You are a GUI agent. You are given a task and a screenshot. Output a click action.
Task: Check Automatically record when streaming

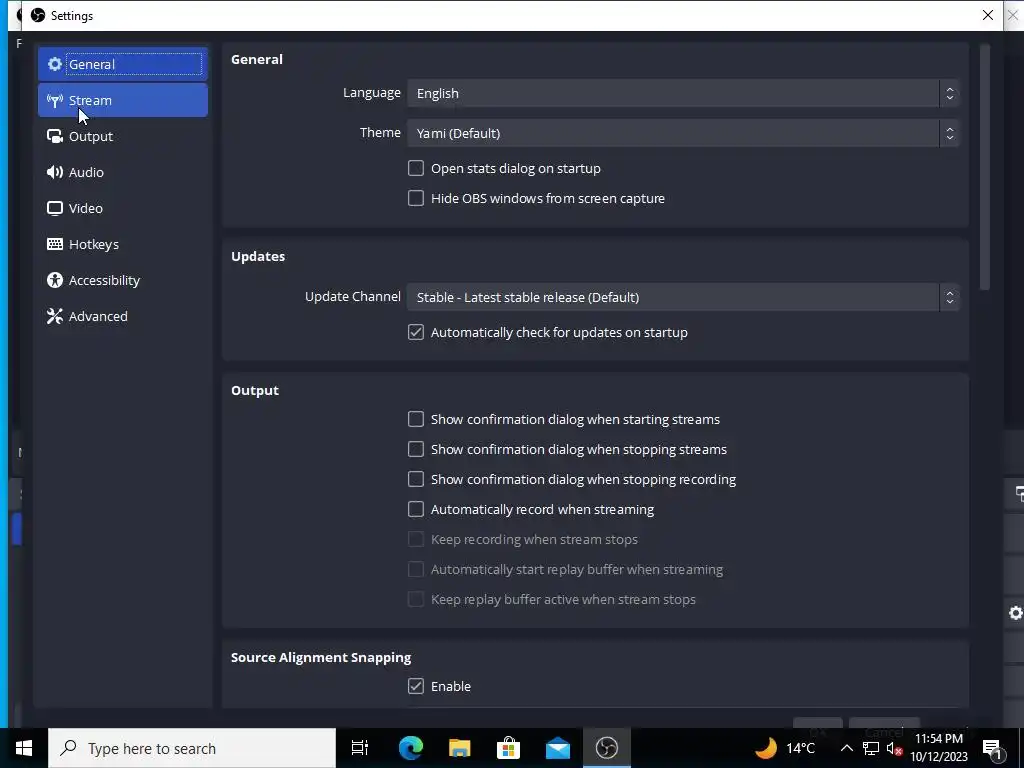pos(415,509)
